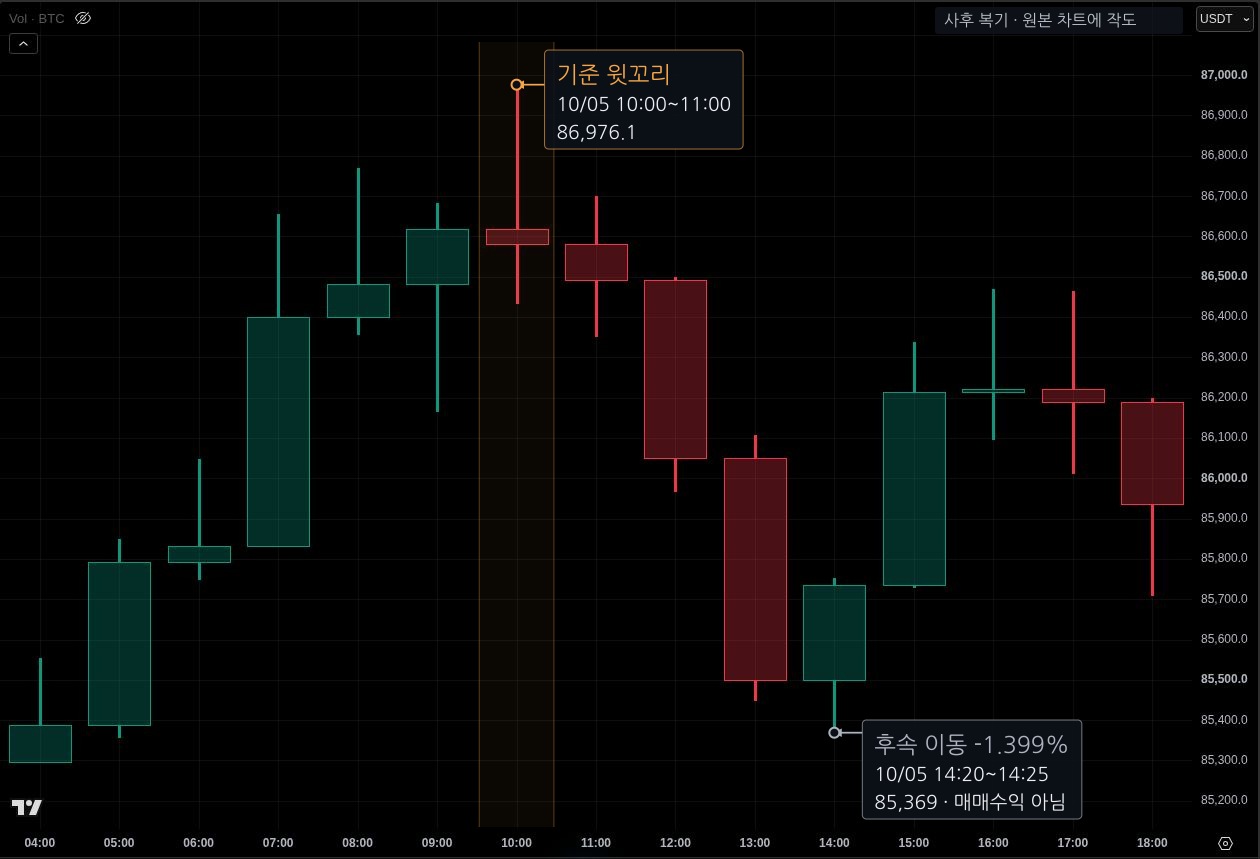Click the Vol · BTC legend label
This screenshot has width=1260, height=859.
tap(36, 18)
